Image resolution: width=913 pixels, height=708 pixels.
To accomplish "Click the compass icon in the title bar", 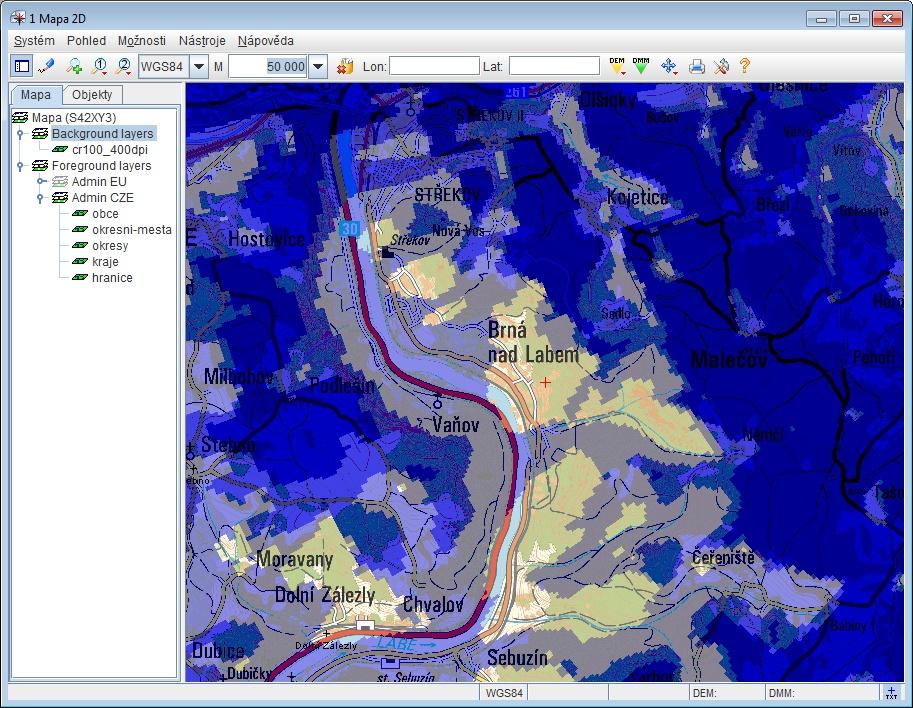I will pos(18,18).
